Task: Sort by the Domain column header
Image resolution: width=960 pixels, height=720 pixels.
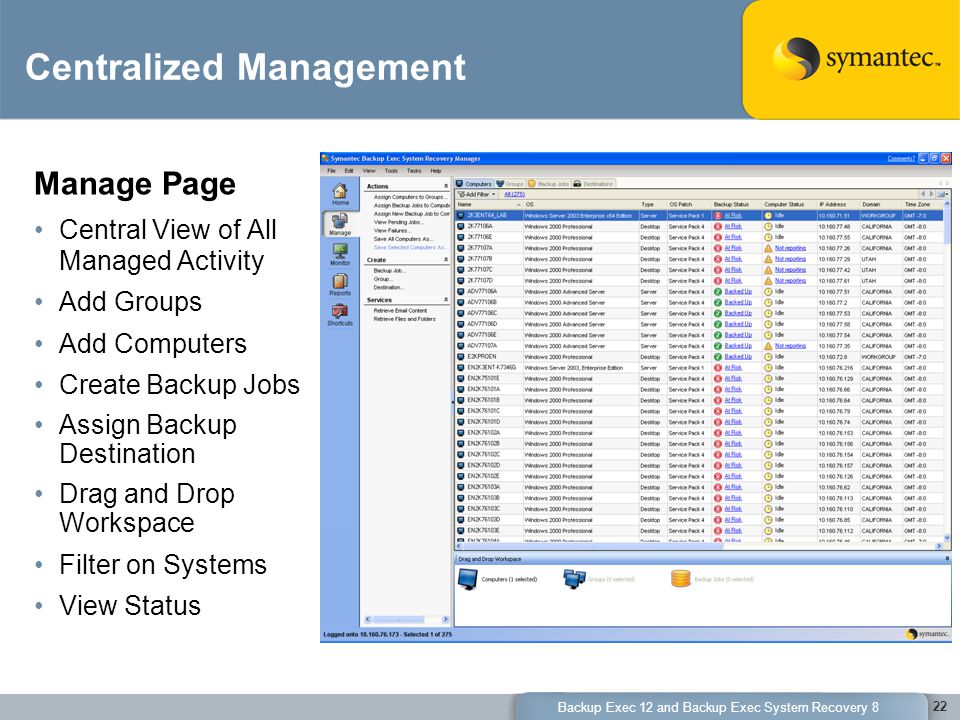Action: pos(880,204)
